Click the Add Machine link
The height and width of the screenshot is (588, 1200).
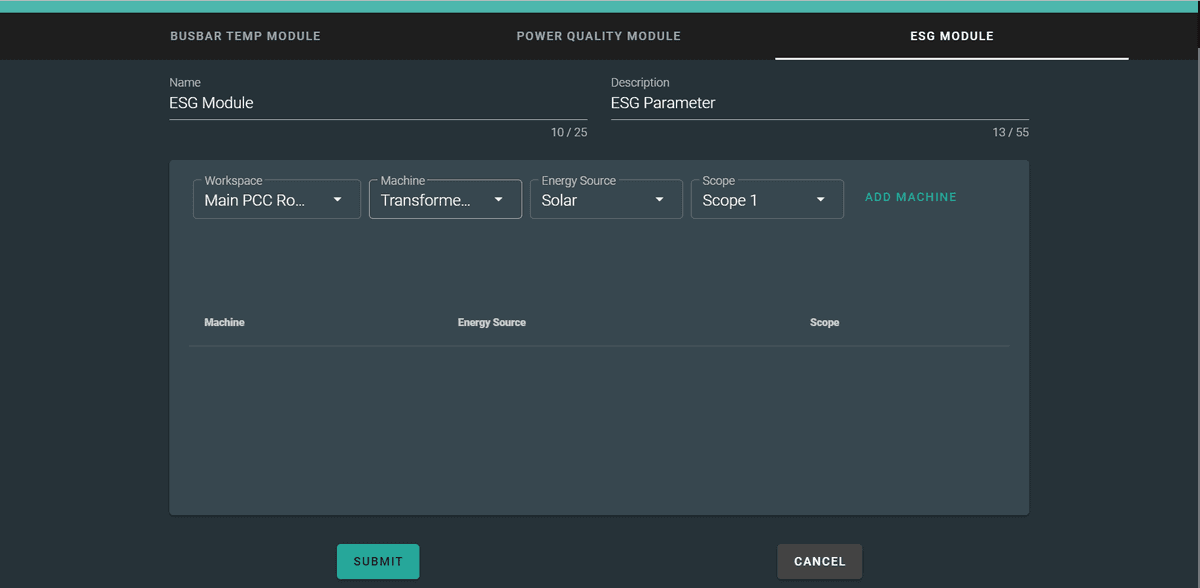910,197
